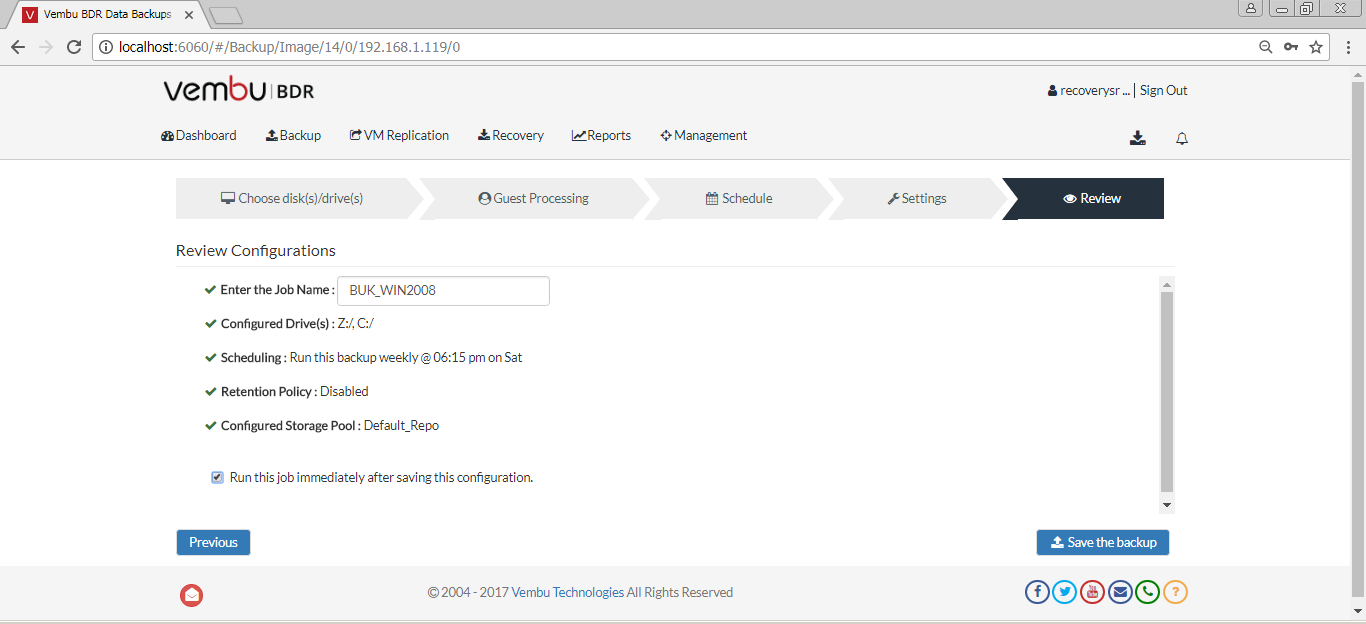The image size is (1366, 624).
Task: Open the notifications bell icon
Action: point(1182,139)
